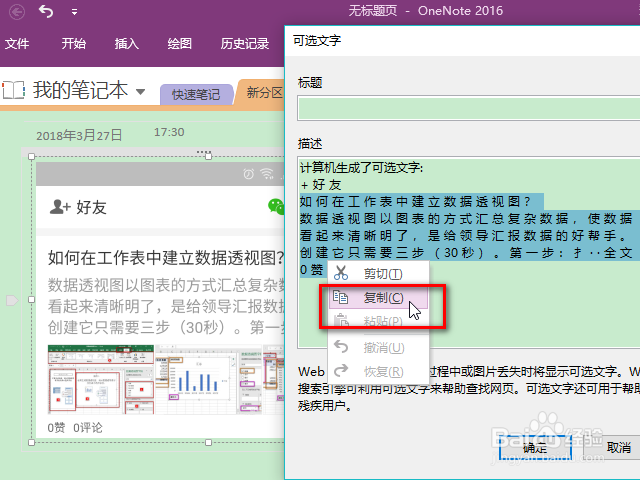Click the image bottom-center selection handle

(x=209, y=442)
